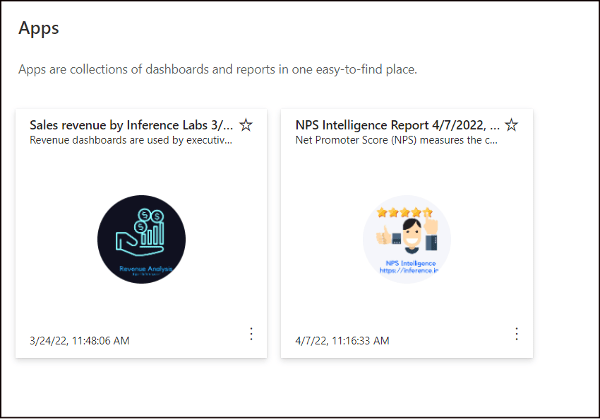The height and width of the screenshot is (420, 600).
Task: Open Sales revenue by Inference Labs title
Action: tap(131, 125)
